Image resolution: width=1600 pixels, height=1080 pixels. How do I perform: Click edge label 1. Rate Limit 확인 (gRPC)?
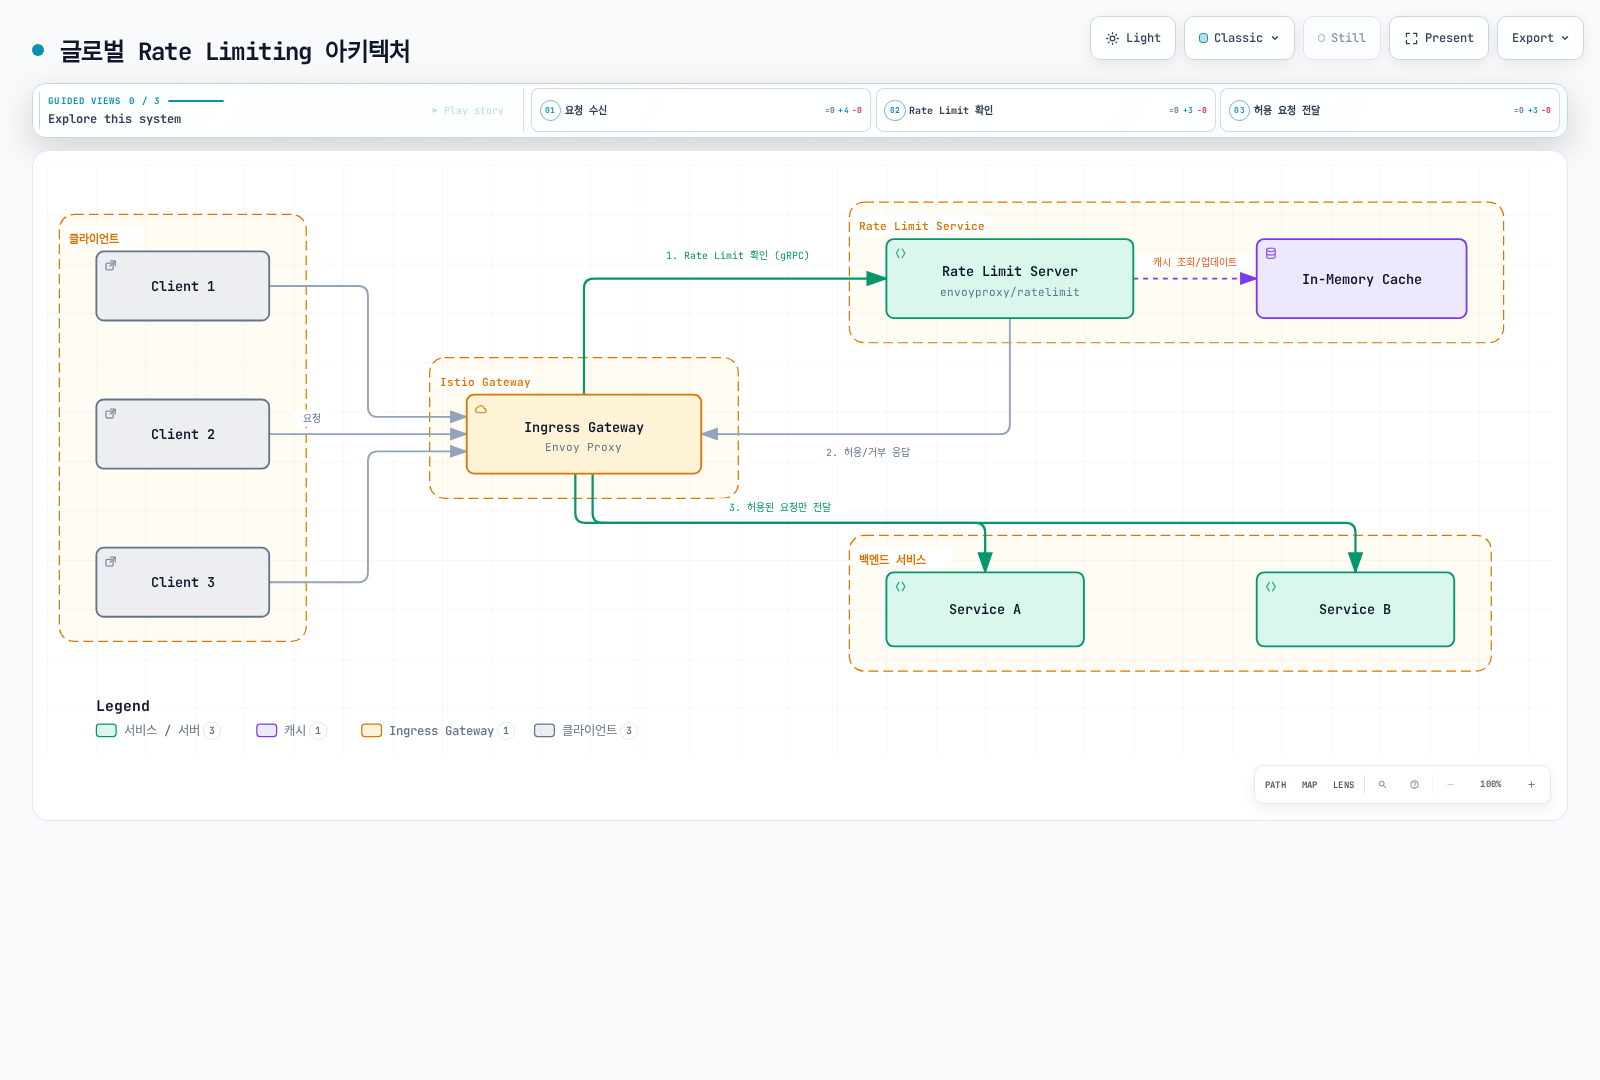pyautogui.click(x=737, y=256)
